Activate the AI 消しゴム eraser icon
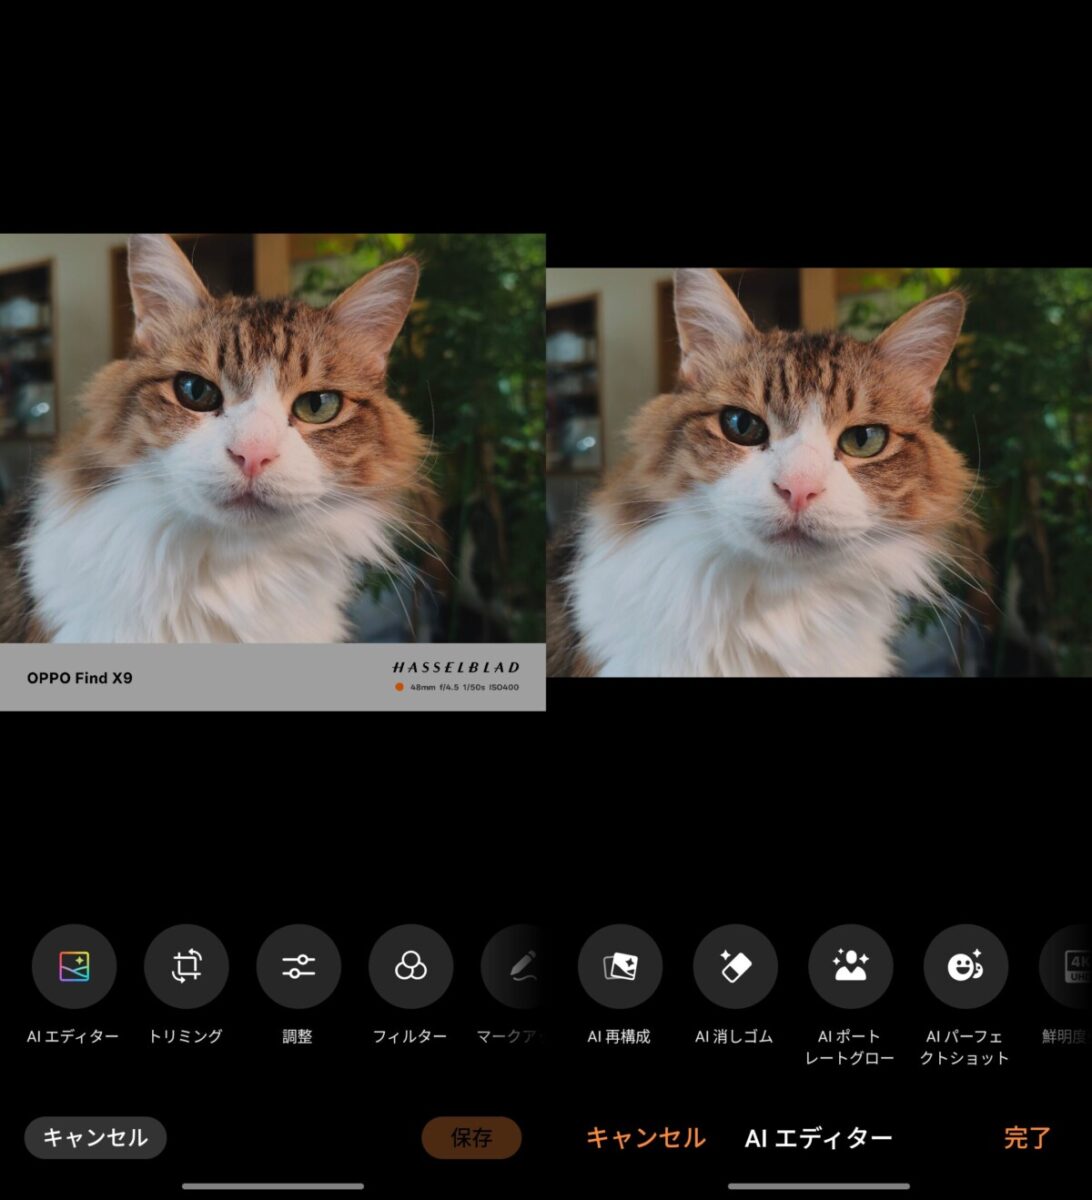Image resolution: width=1092 pixels, height=1200 pixels. coord(735,967)
